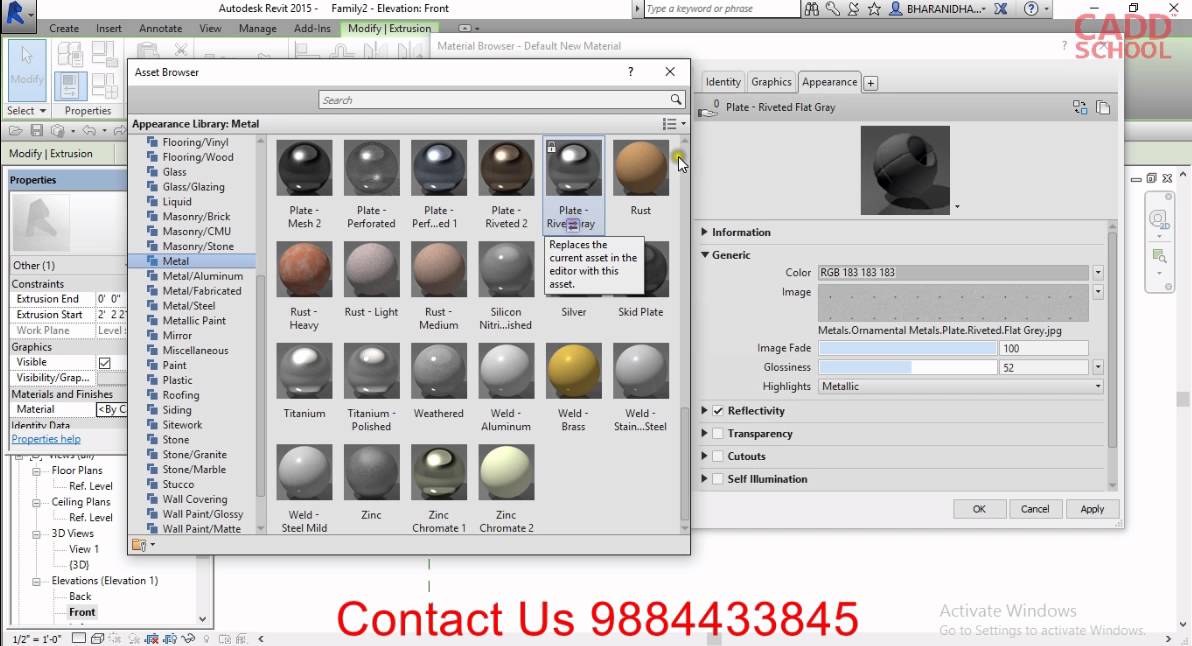Image resolution: width=1192 pixels, height=646 pixels.
Task: Add a new asset tab with plus button
Action: [870, 83]
